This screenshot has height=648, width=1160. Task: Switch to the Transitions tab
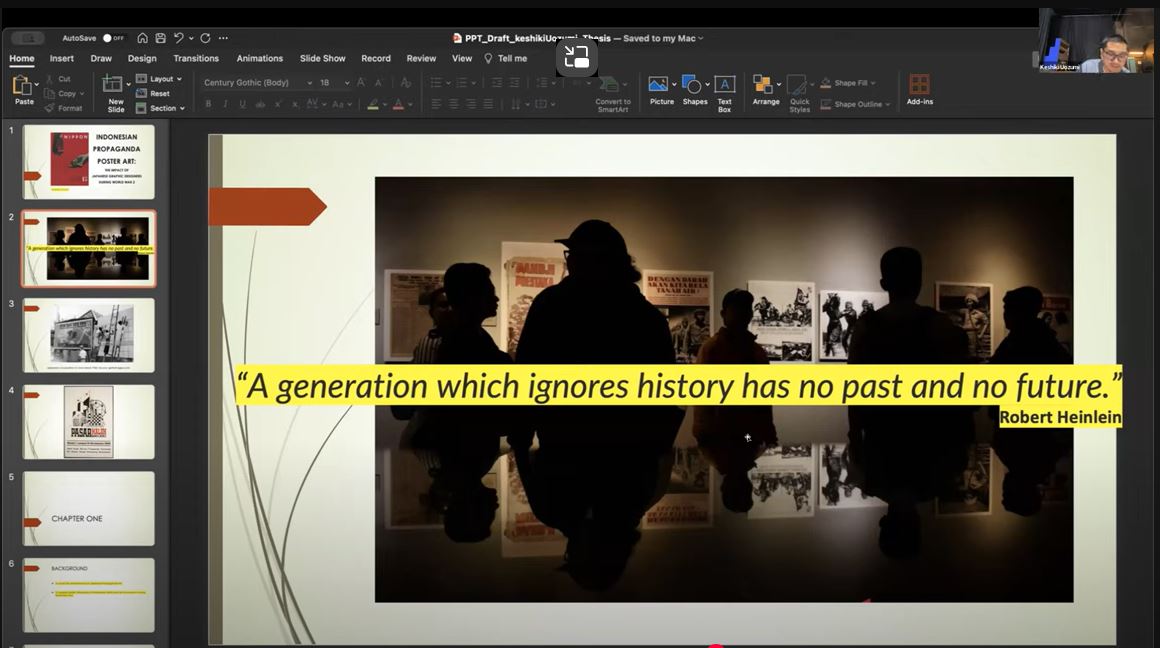pyautogui.click(x=196, y=59)
